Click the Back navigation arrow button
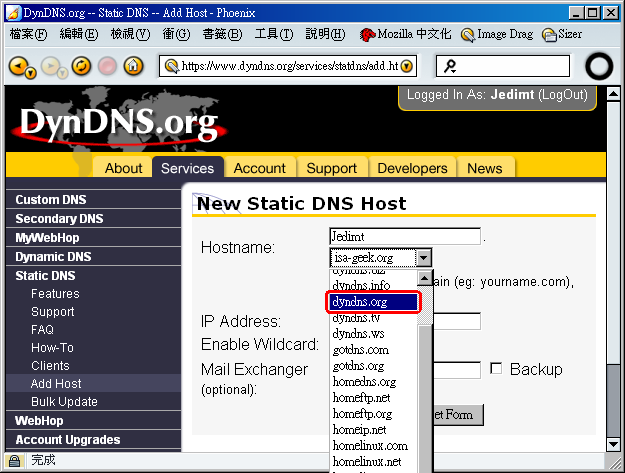Viewport: 625px width, 473px height. click(19, 65)
